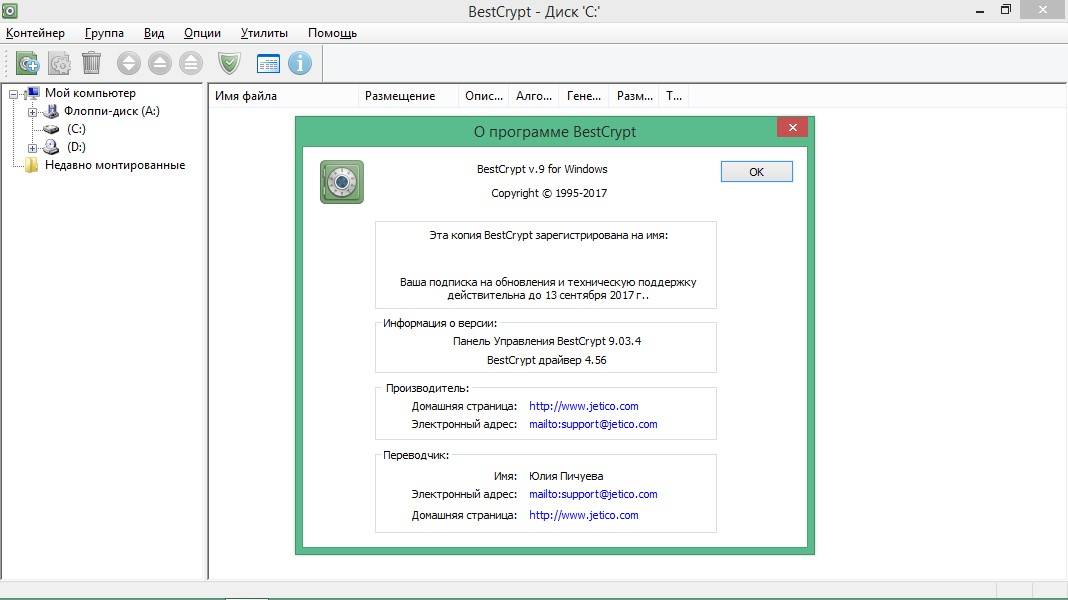Sort by Размещение column header
This screenshot has width=1068, height=600.
point(409,96)
